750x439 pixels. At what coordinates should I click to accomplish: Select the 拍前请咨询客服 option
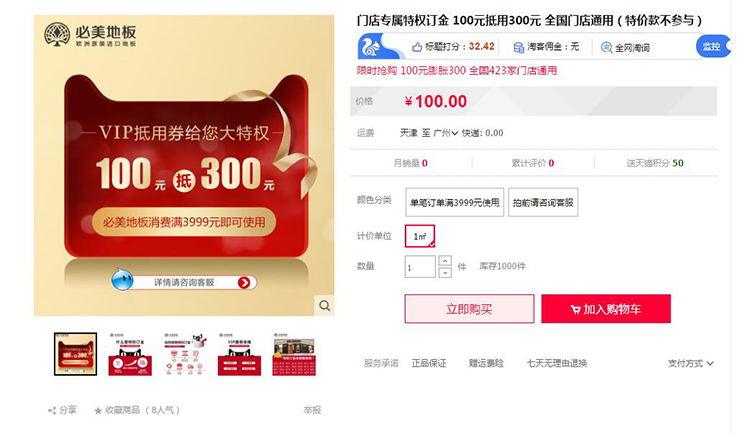click(x=543, y=202)
